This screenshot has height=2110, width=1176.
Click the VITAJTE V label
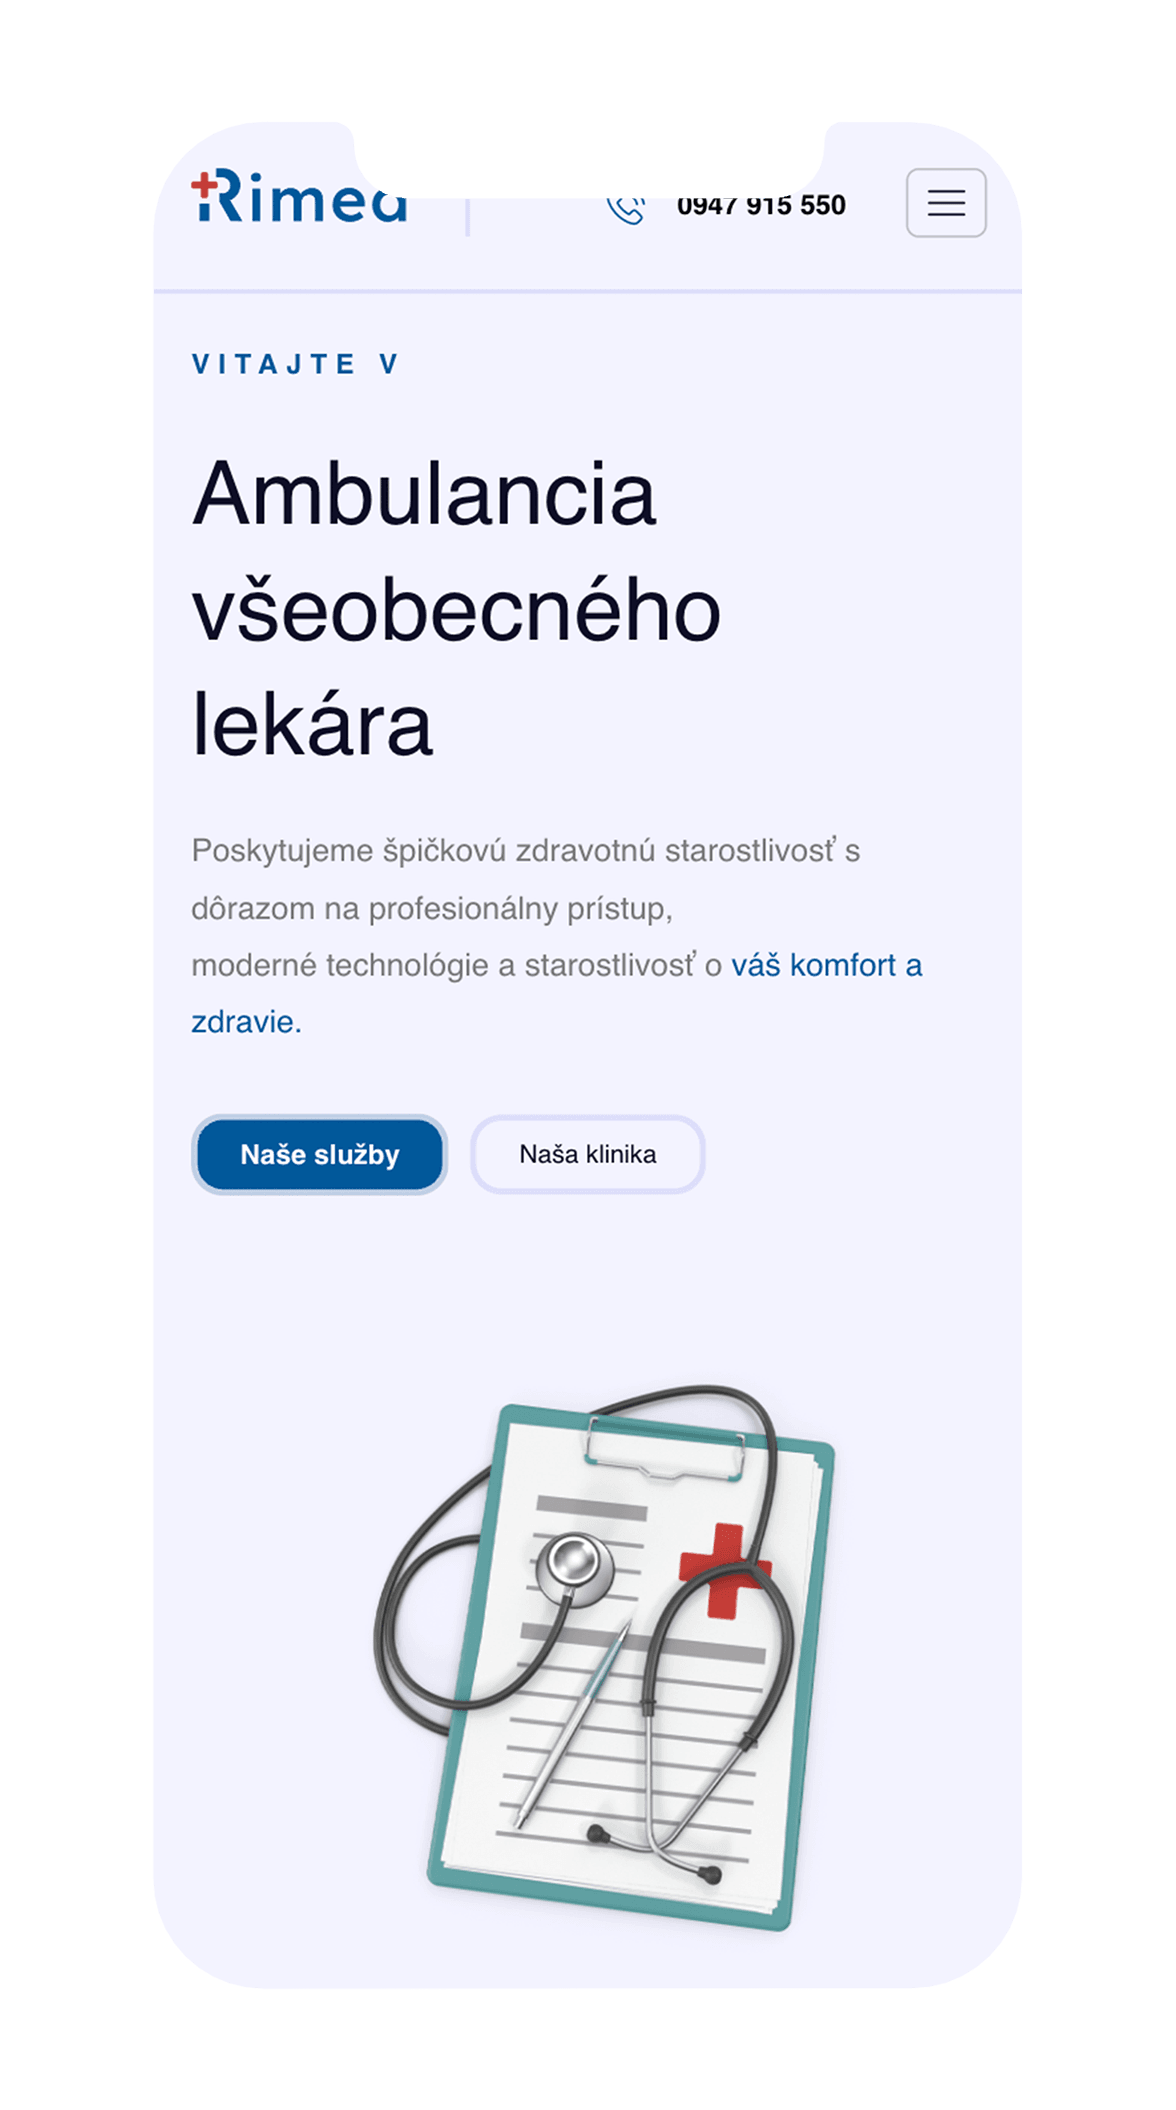[296, 364]
